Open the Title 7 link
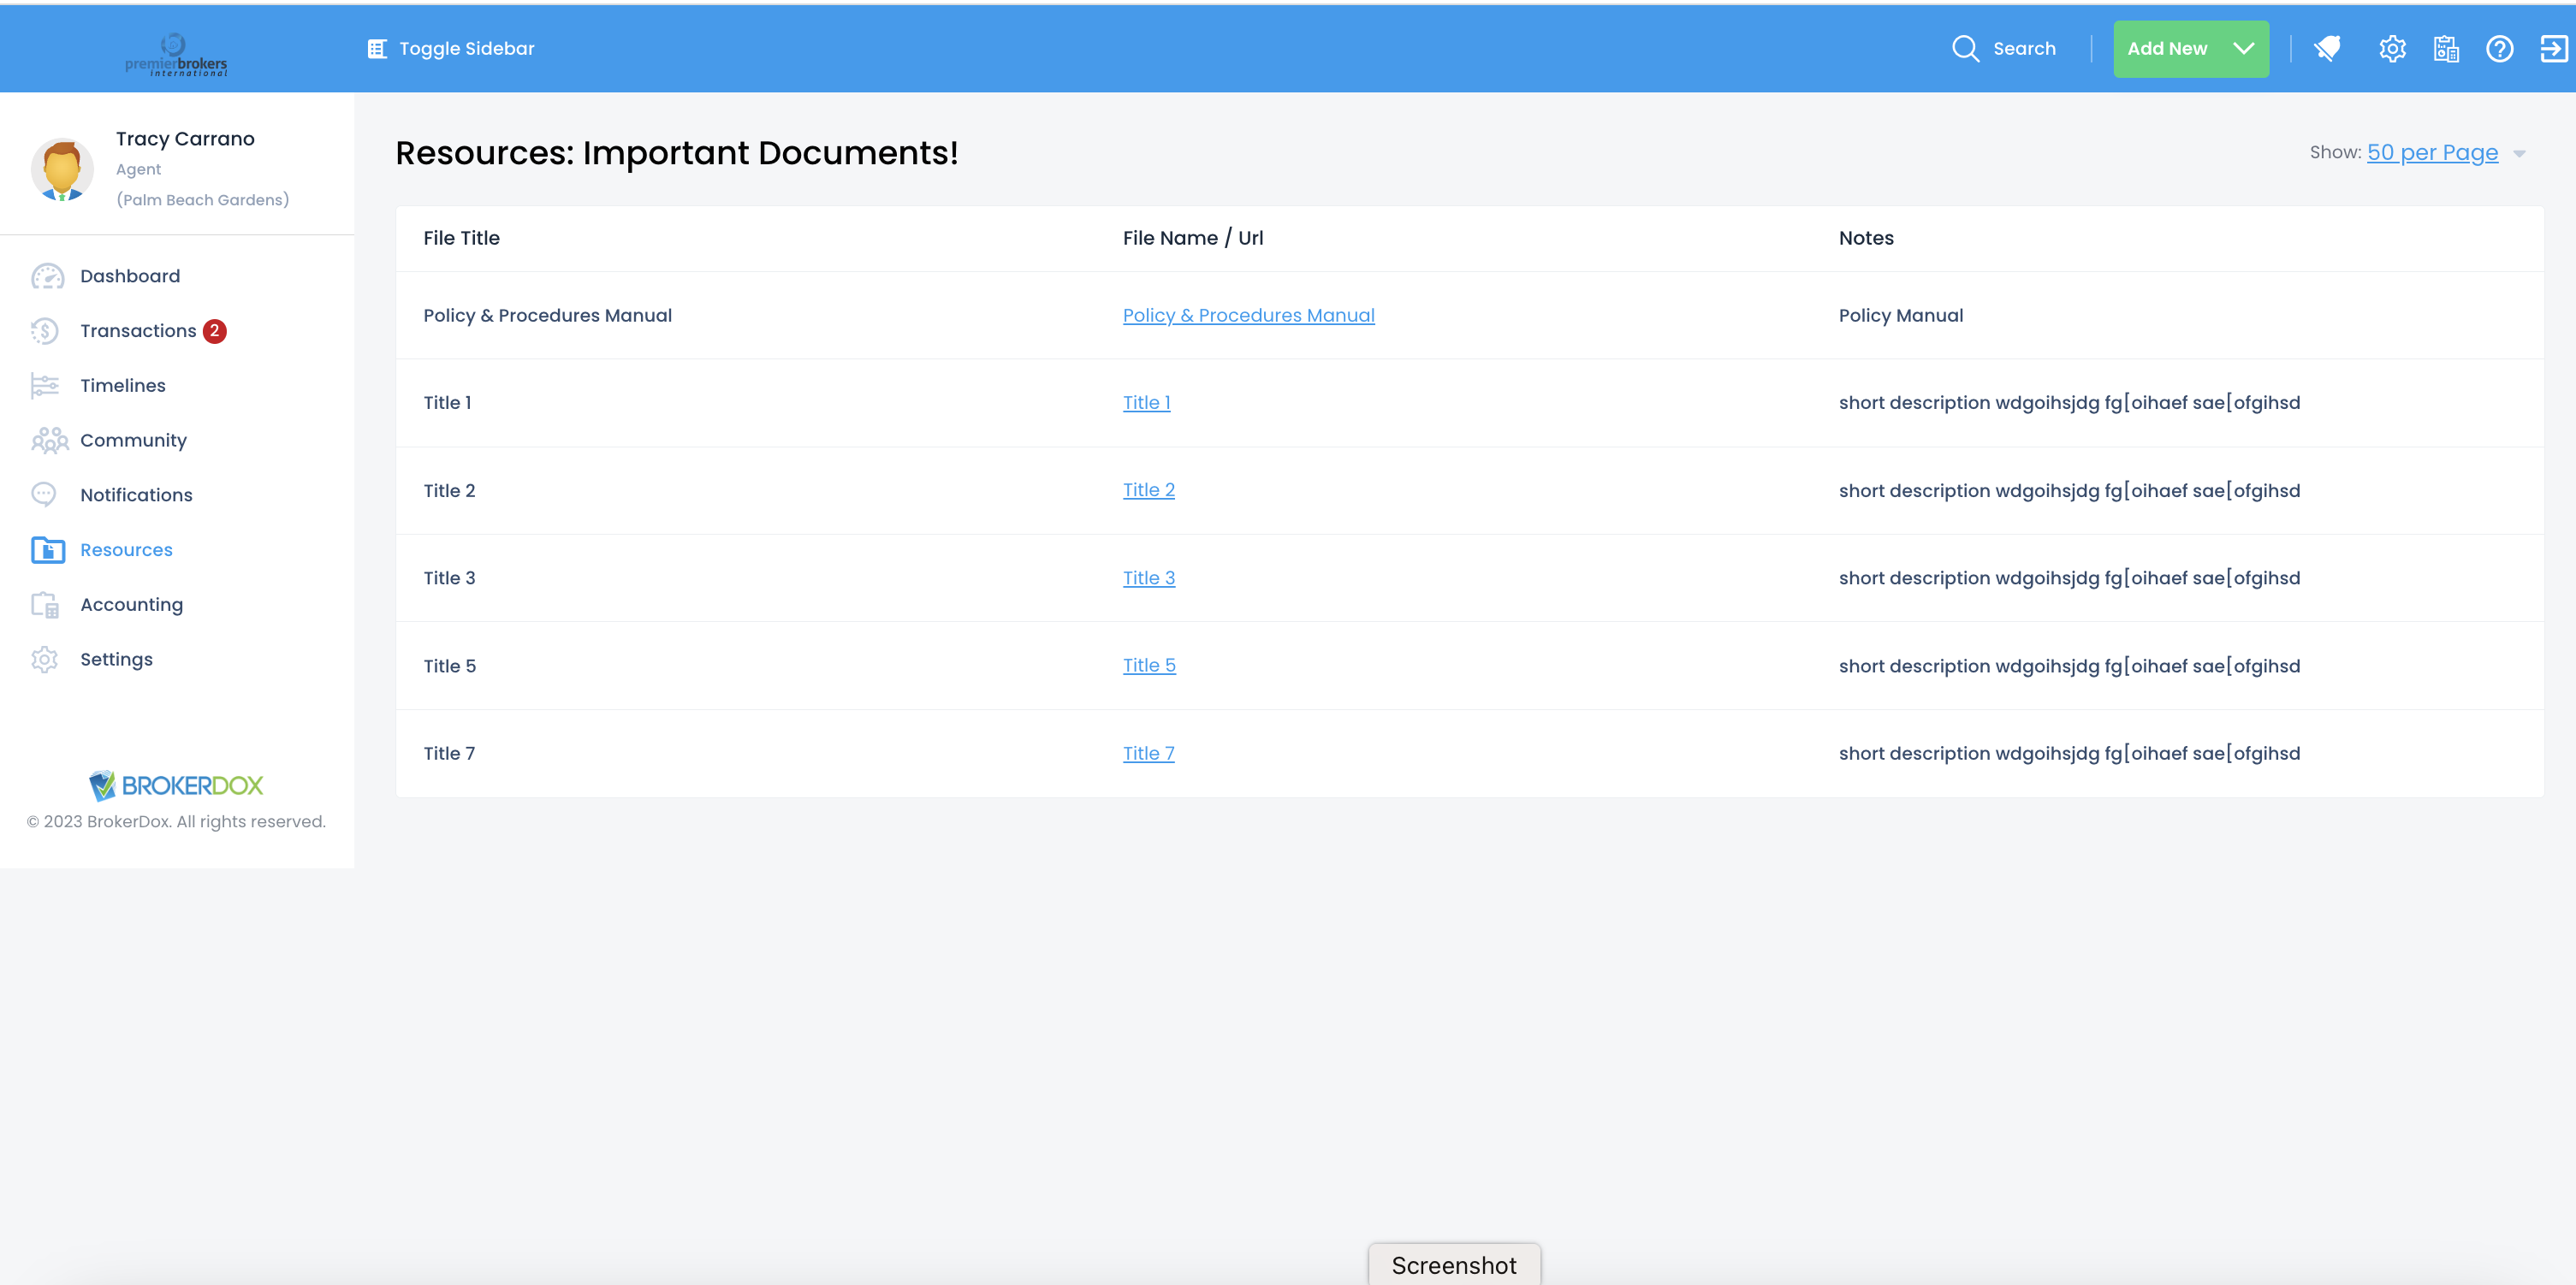This screenshot has width=2576, height=1285. click(1148, 753)
